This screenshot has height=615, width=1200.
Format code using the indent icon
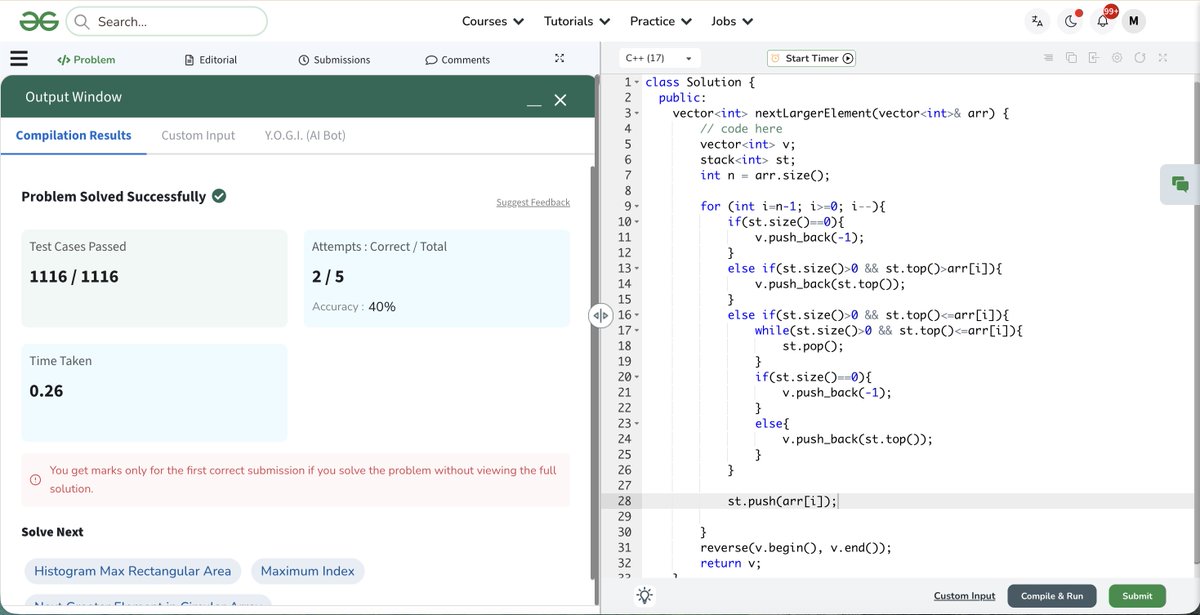pos(1048,58)
